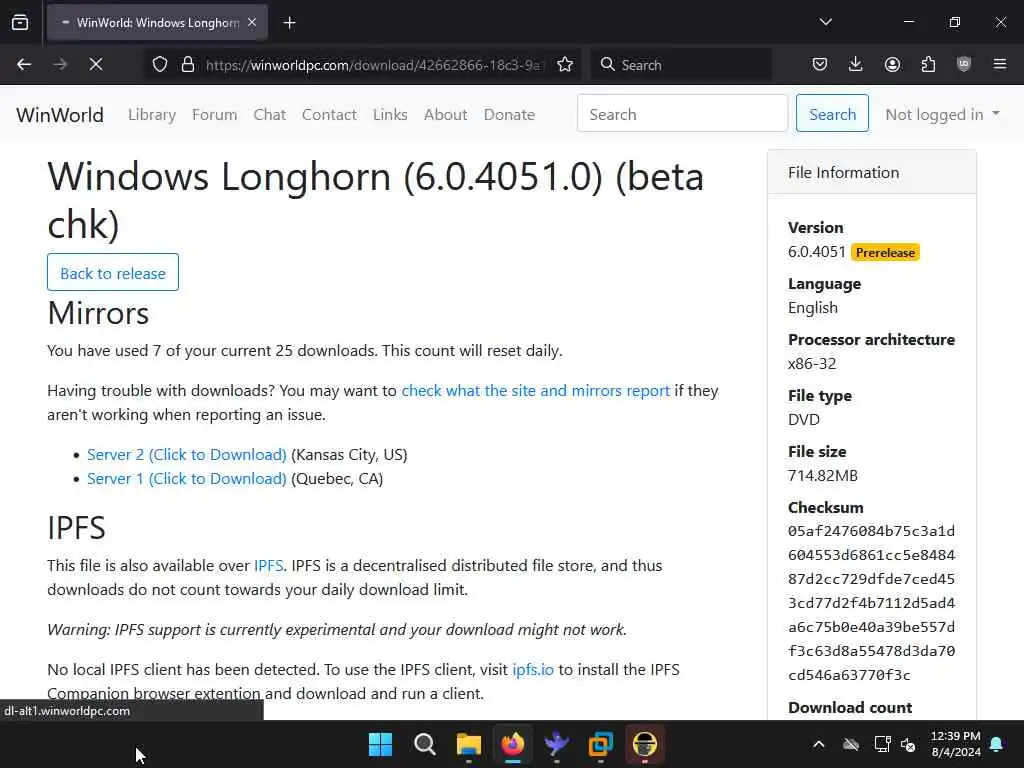The image size is (1024, 768).
Task: Save page to Pocket
Action: (820, 64)
